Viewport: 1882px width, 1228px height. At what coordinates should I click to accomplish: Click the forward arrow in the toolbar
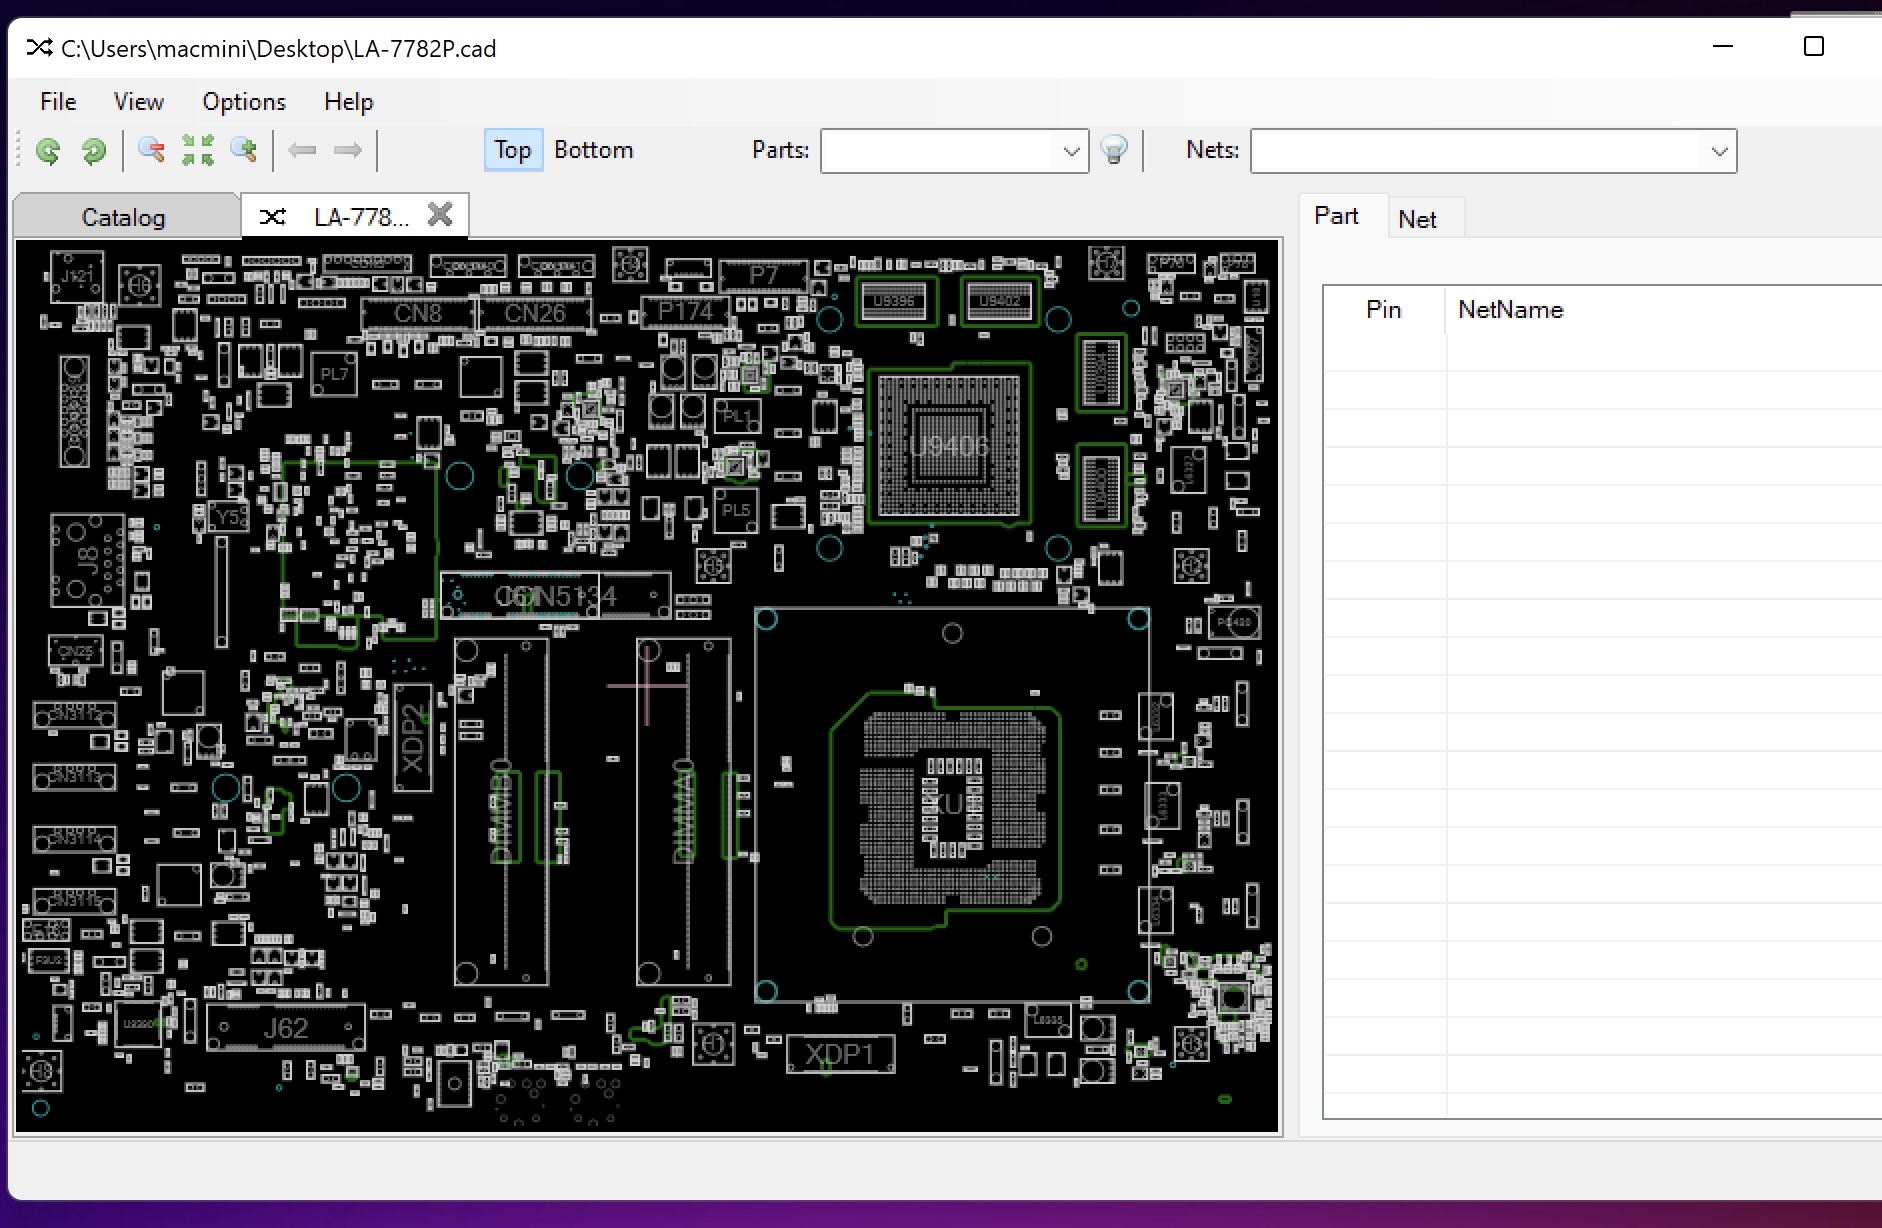(x=348, y=150)
